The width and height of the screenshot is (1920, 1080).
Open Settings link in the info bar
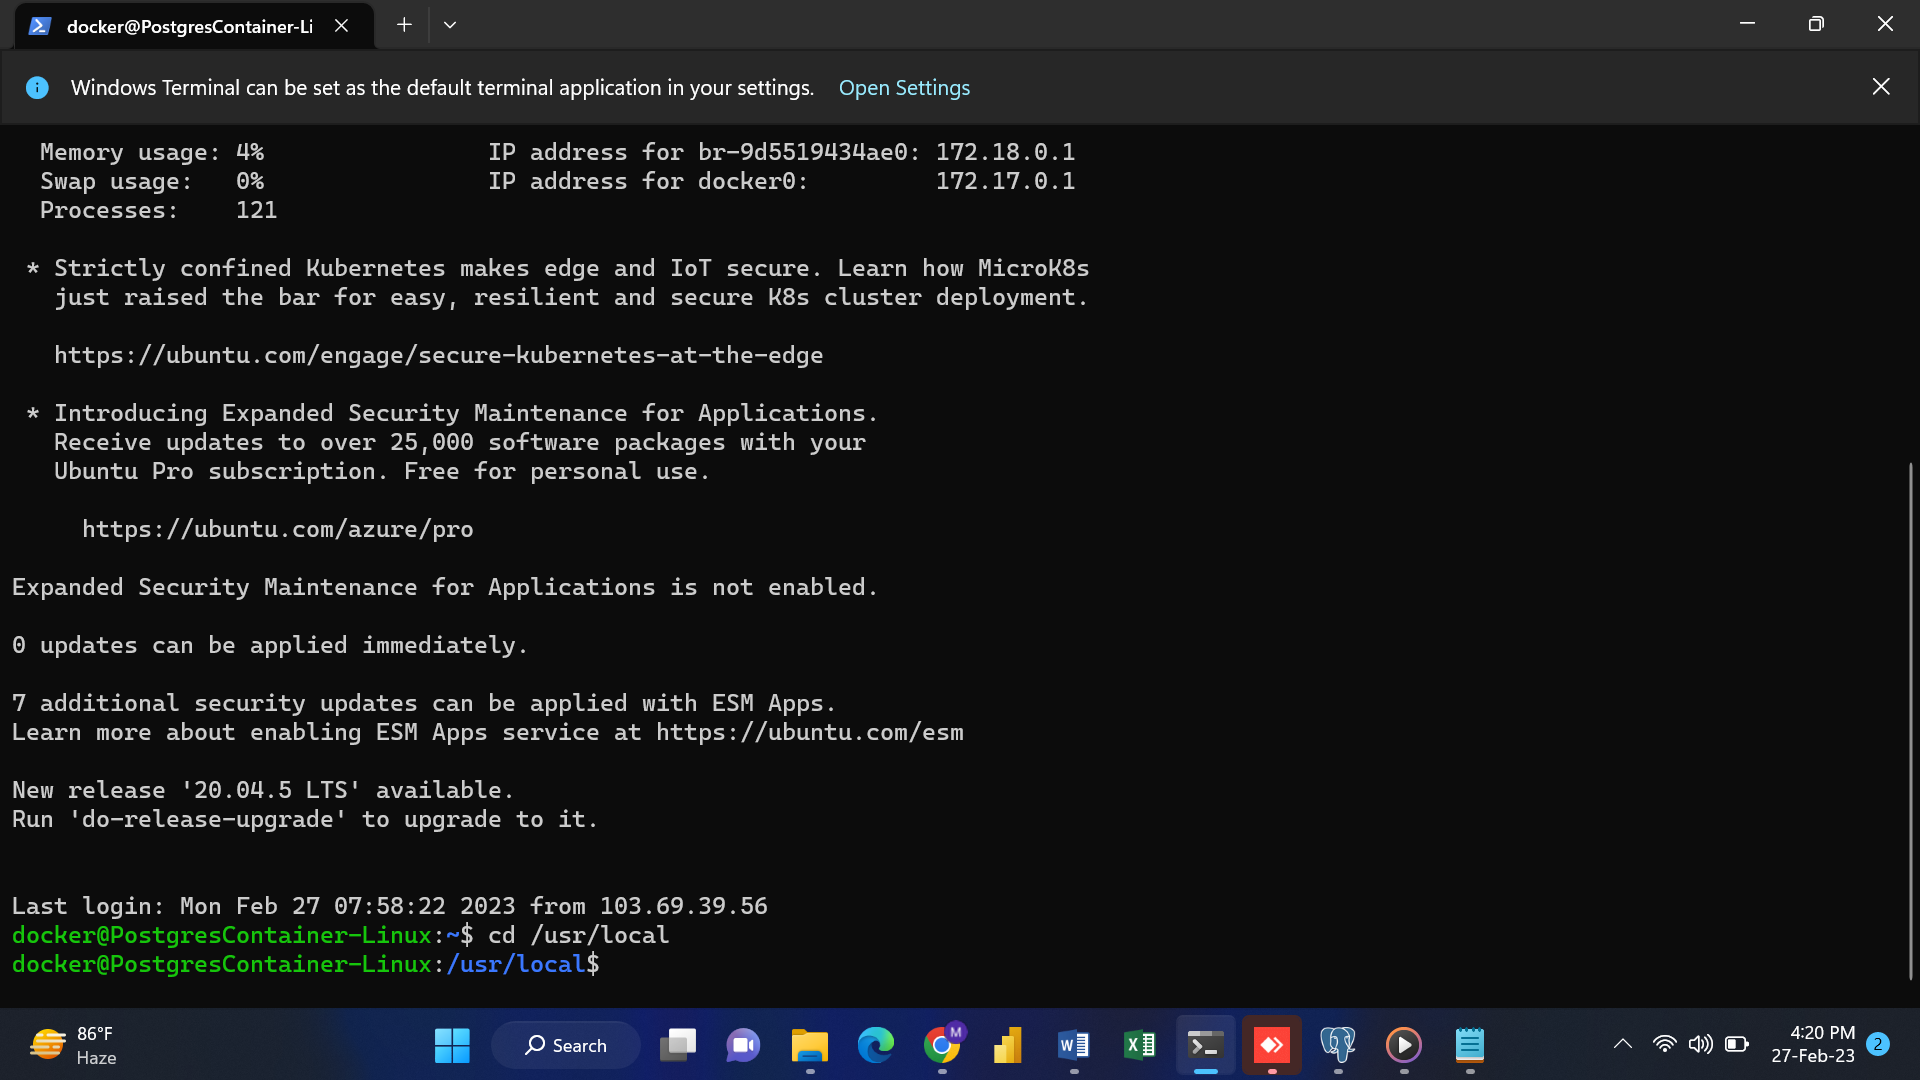pyautogui.click(x=904, y=88)
